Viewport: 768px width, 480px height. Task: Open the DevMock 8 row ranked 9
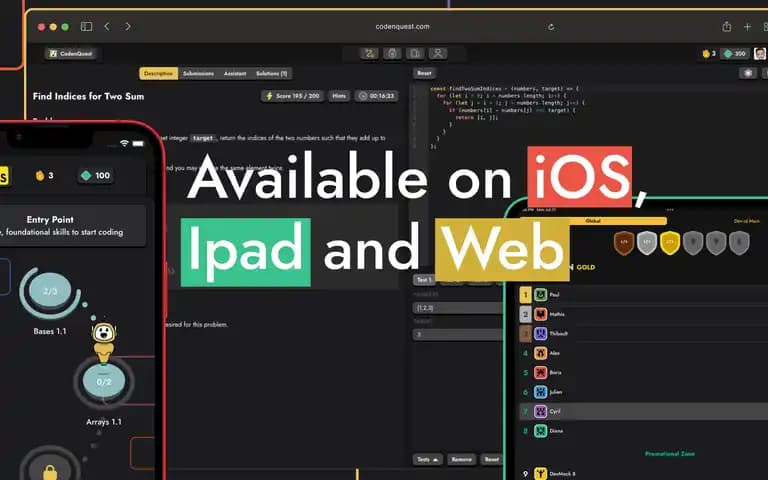pos(644,474)
